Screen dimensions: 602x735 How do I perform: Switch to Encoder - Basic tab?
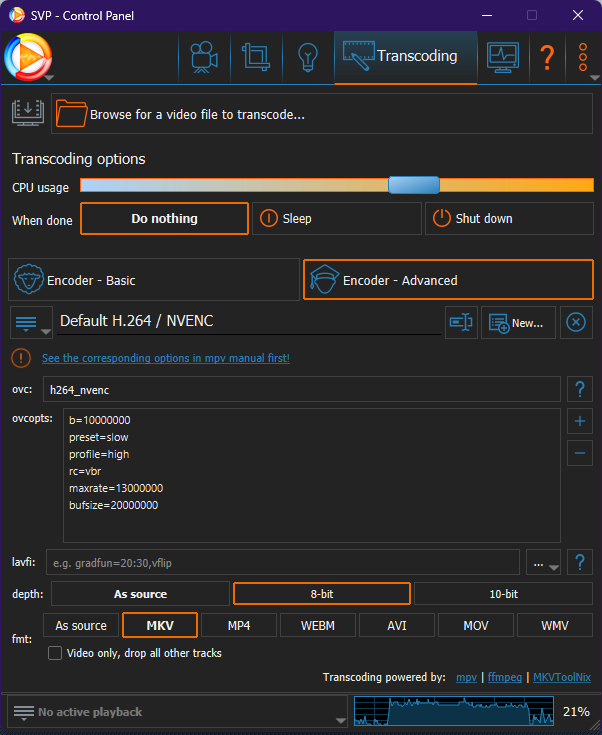(152, 280)
